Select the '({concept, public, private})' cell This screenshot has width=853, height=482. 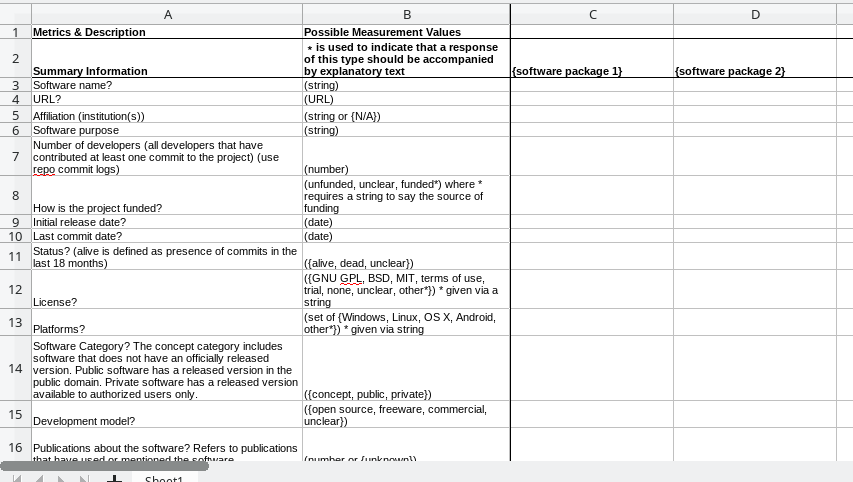[x=406, y=368]
